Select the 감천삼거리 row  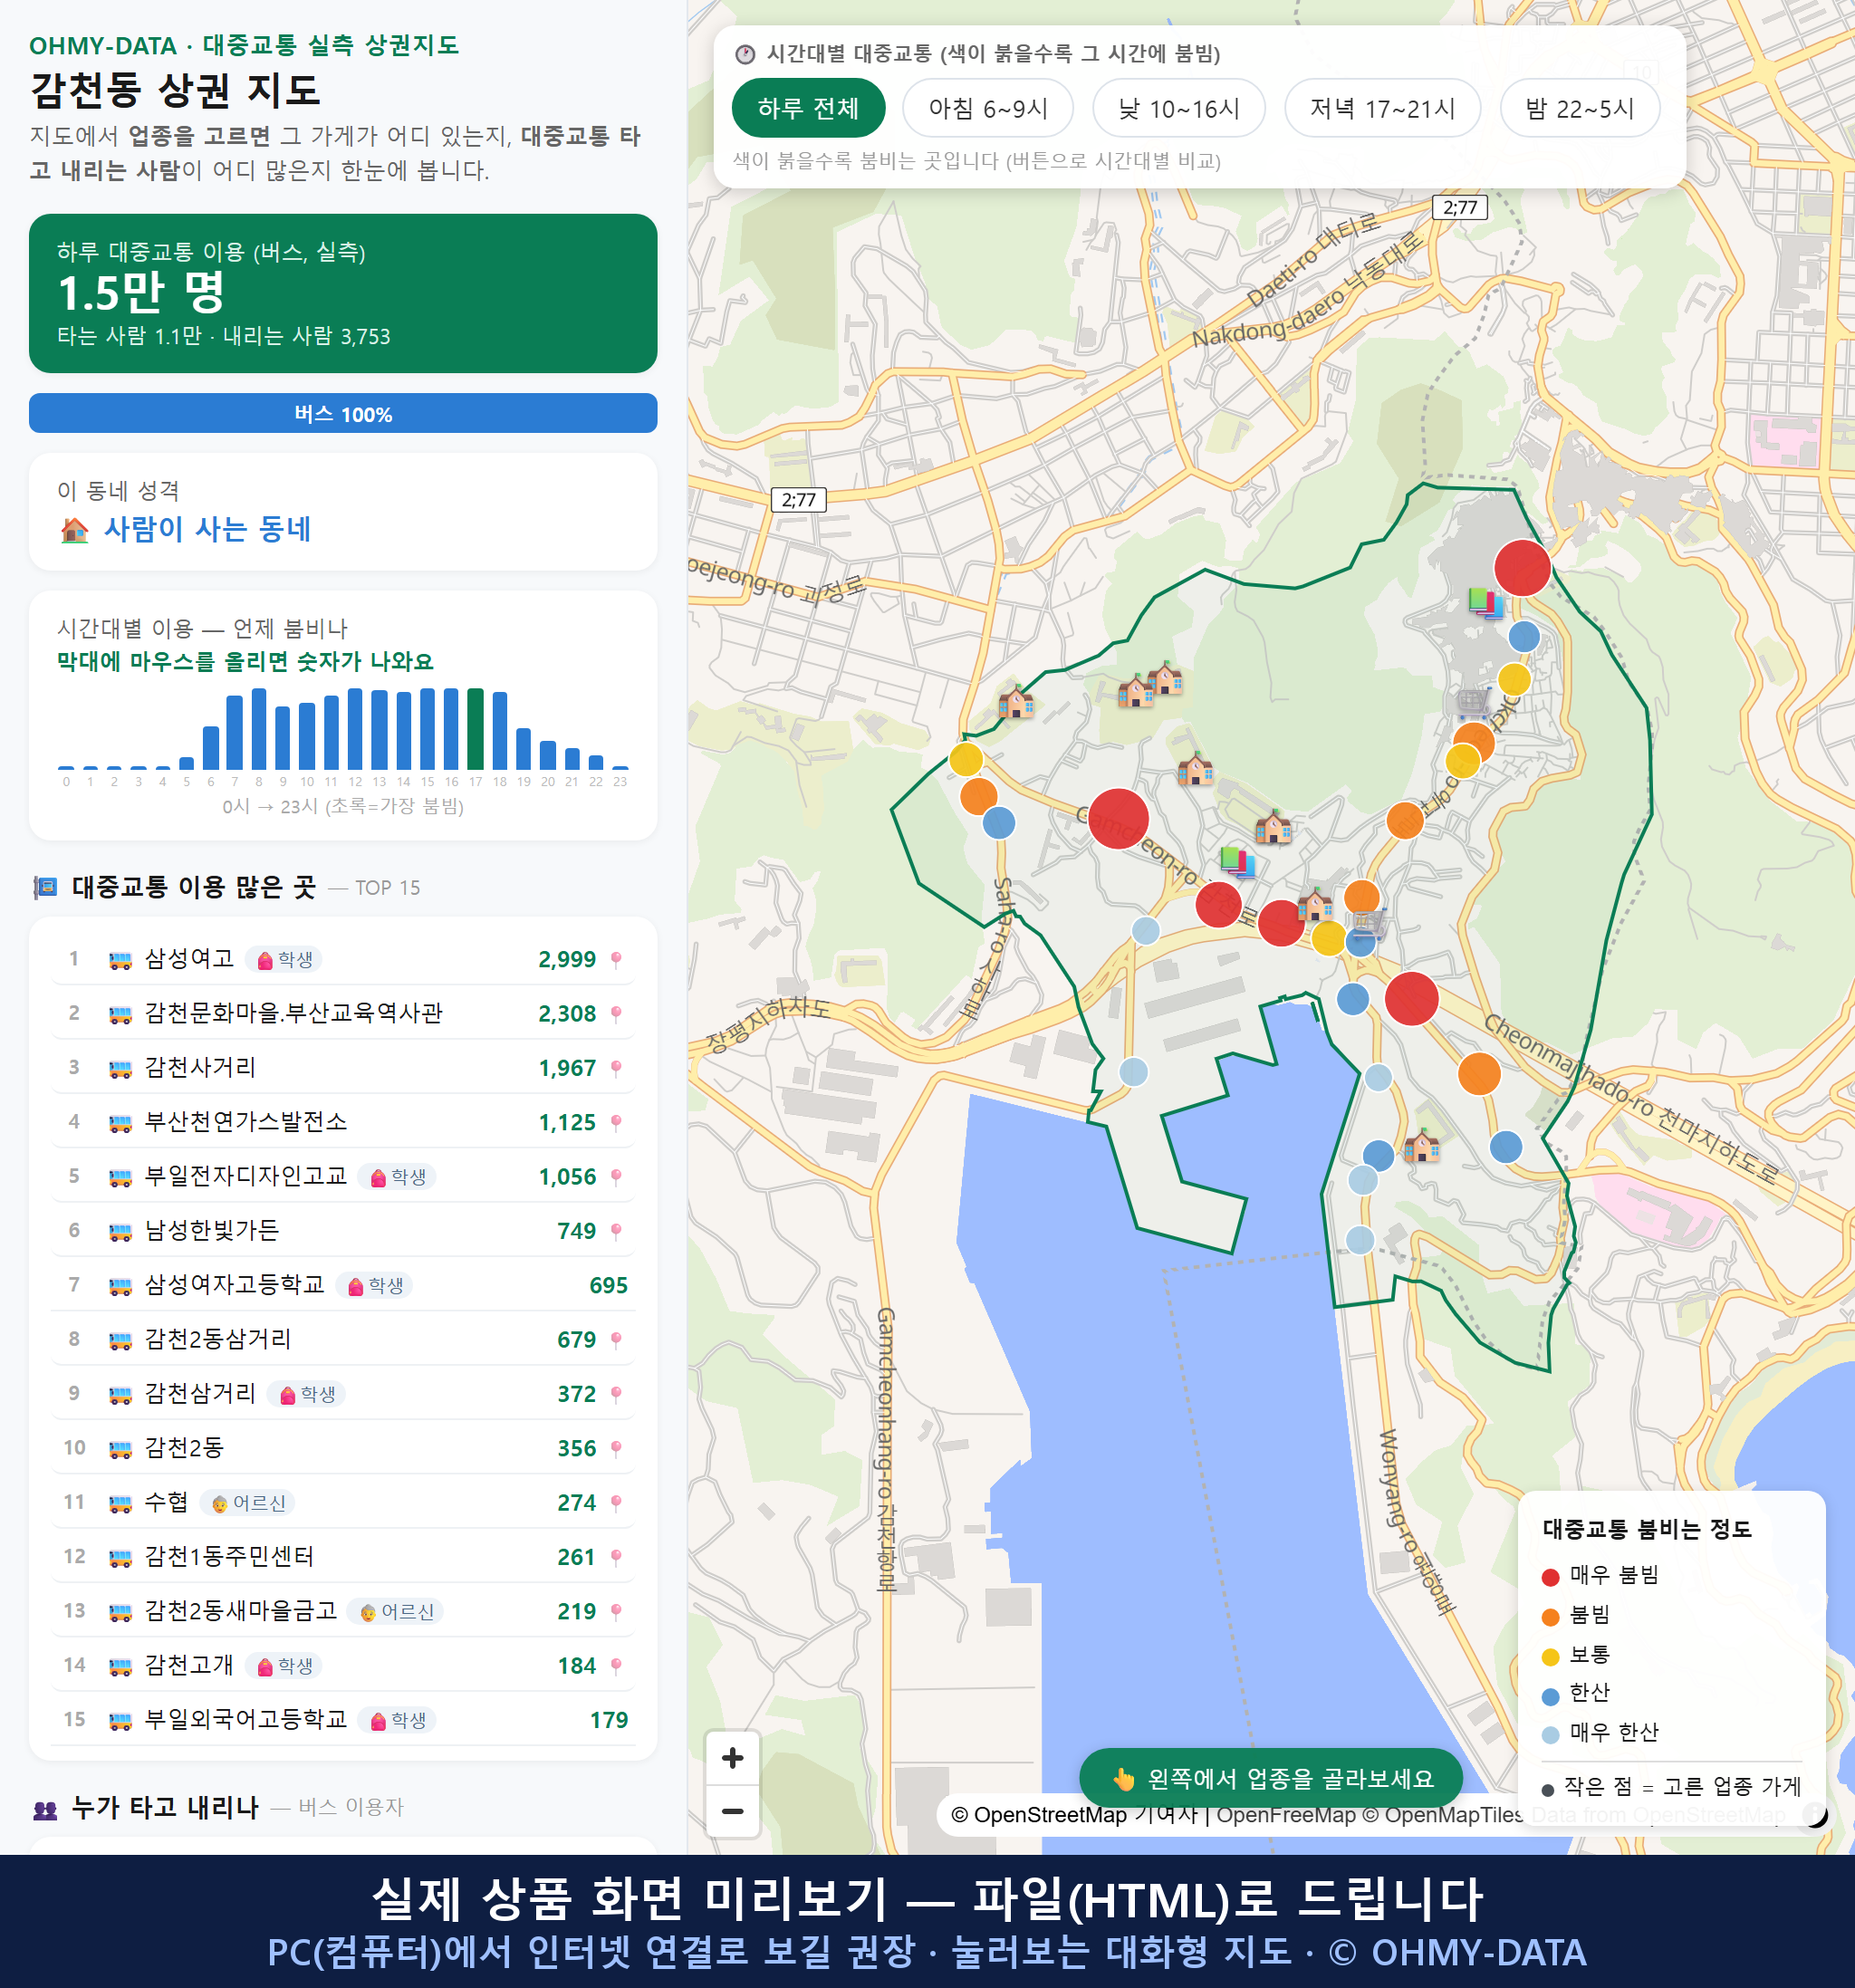[x=343, y=1394]
